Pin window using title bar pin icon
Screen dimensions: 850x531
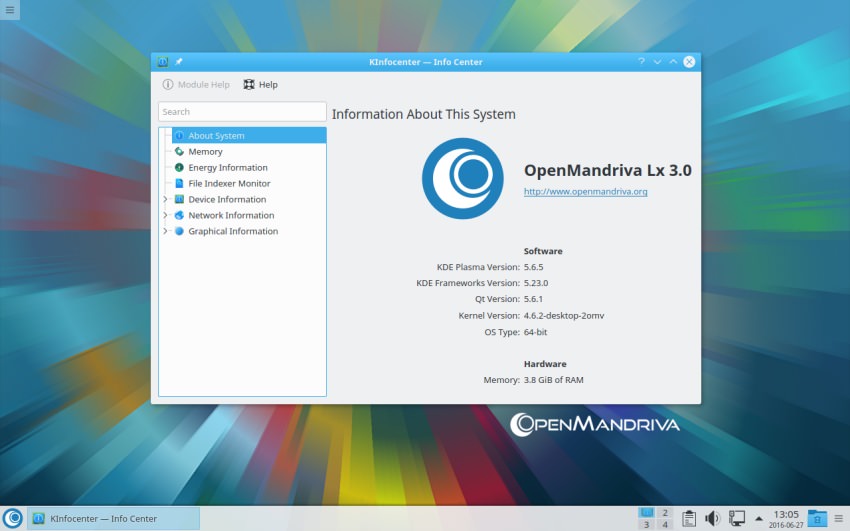(x=179, y=62)
